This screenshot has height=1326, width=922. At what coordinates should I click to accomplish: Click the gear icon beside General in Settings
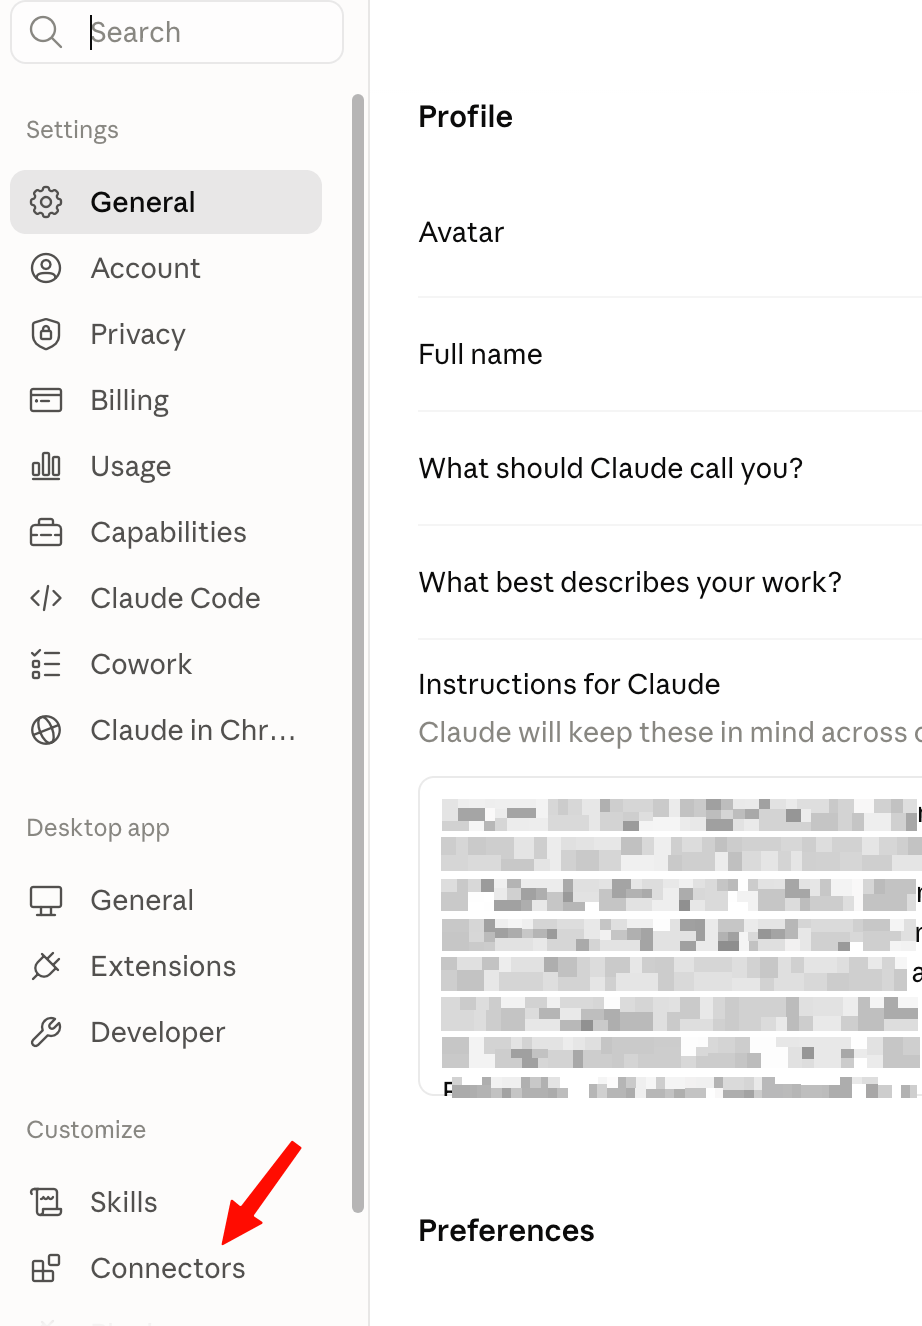click(x=46, y=202)
